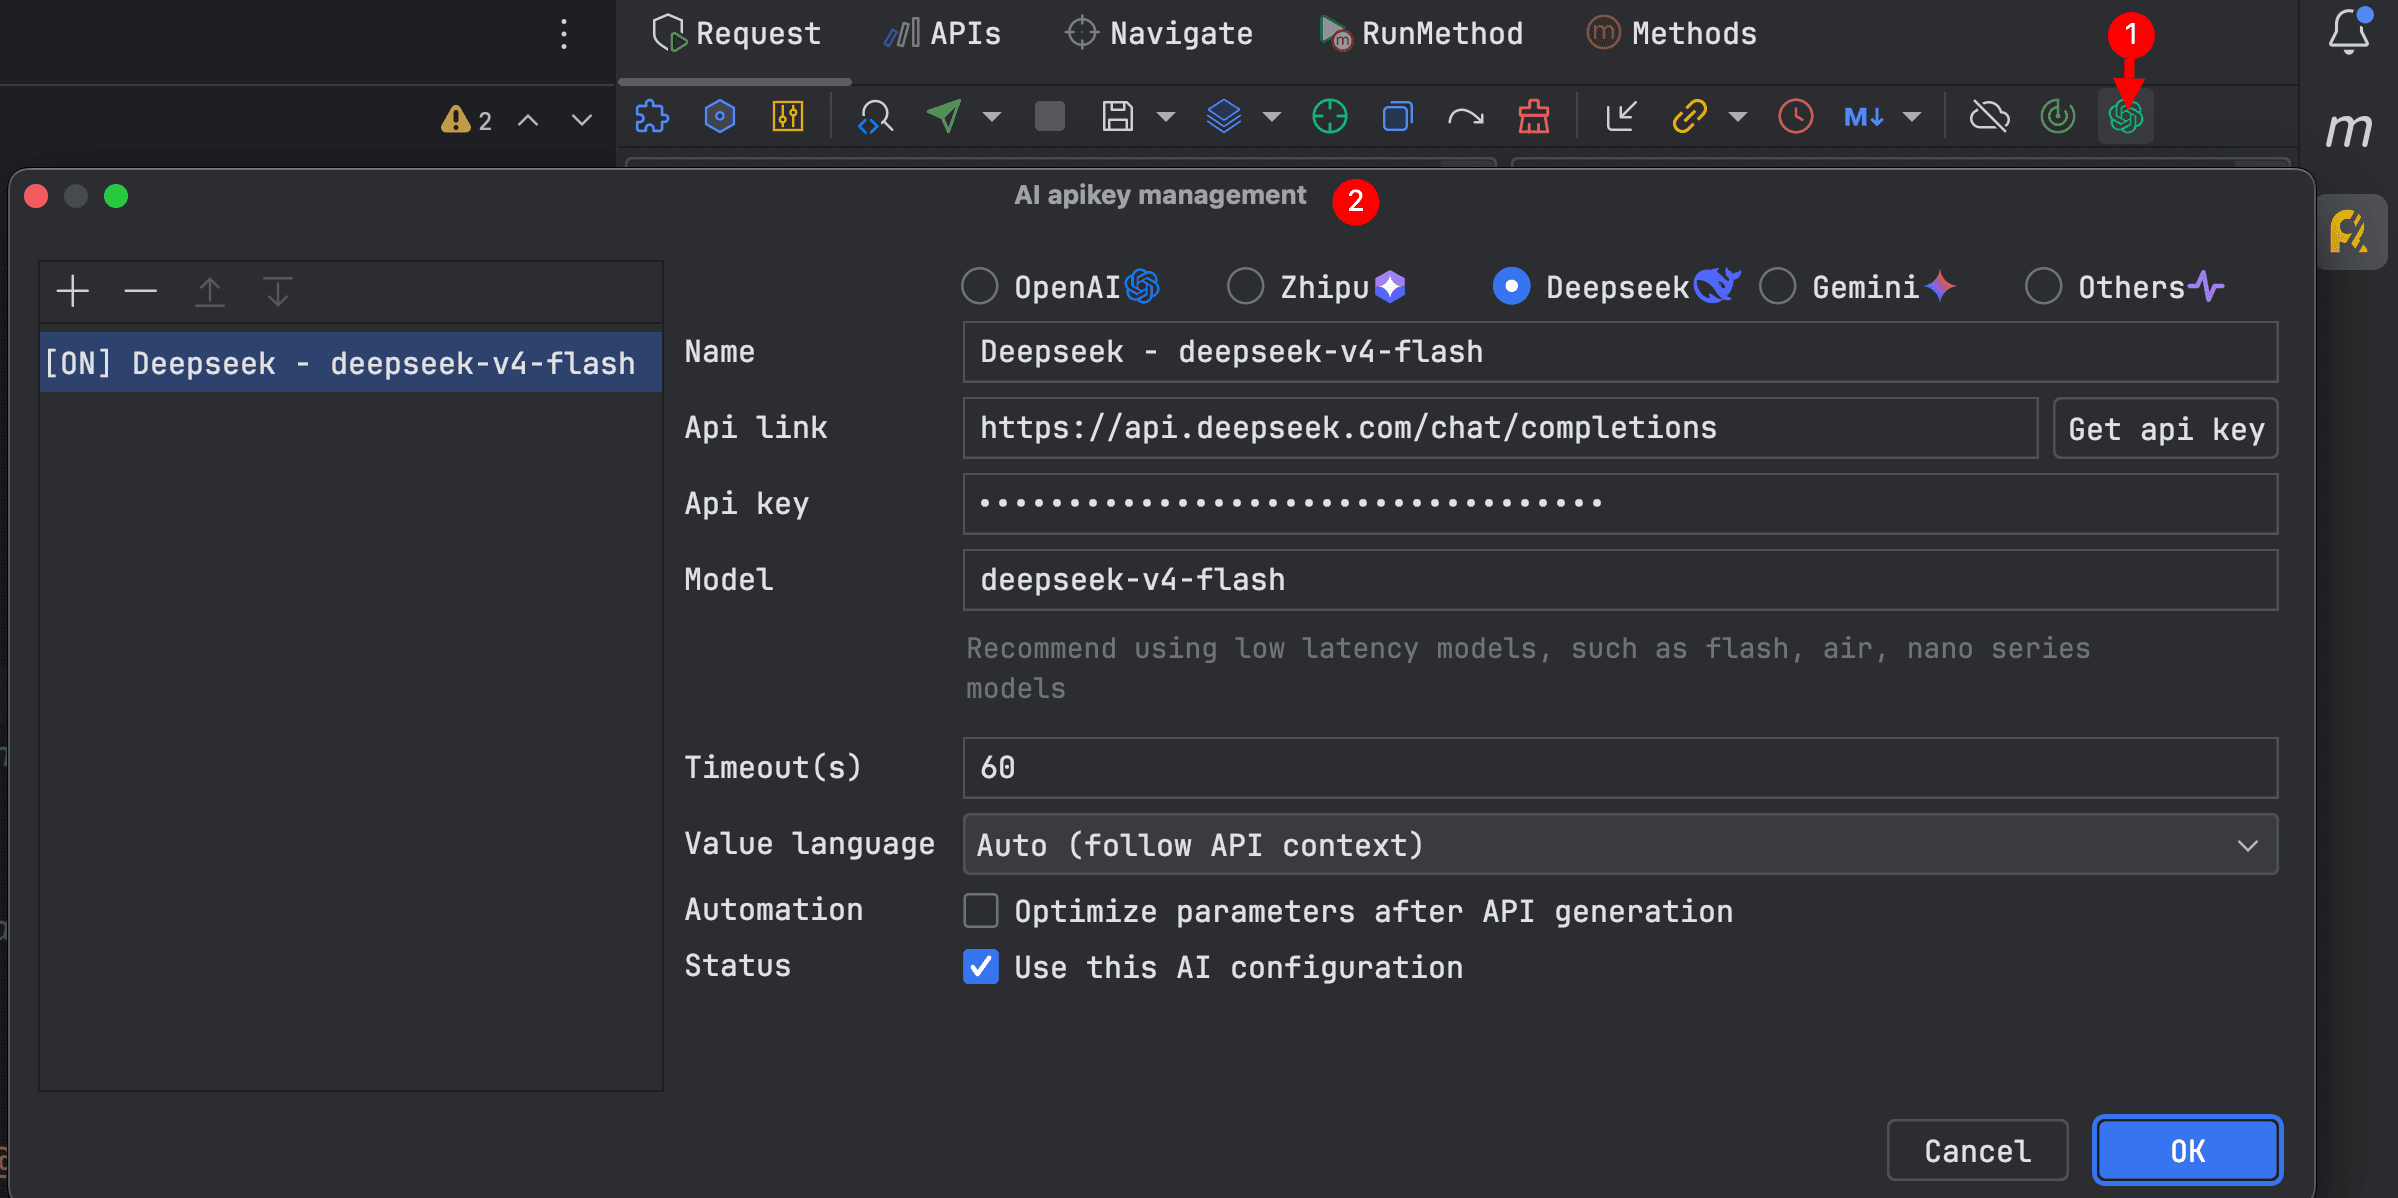Click the yellow plugin icon in right sidebar

[2349, 232]
